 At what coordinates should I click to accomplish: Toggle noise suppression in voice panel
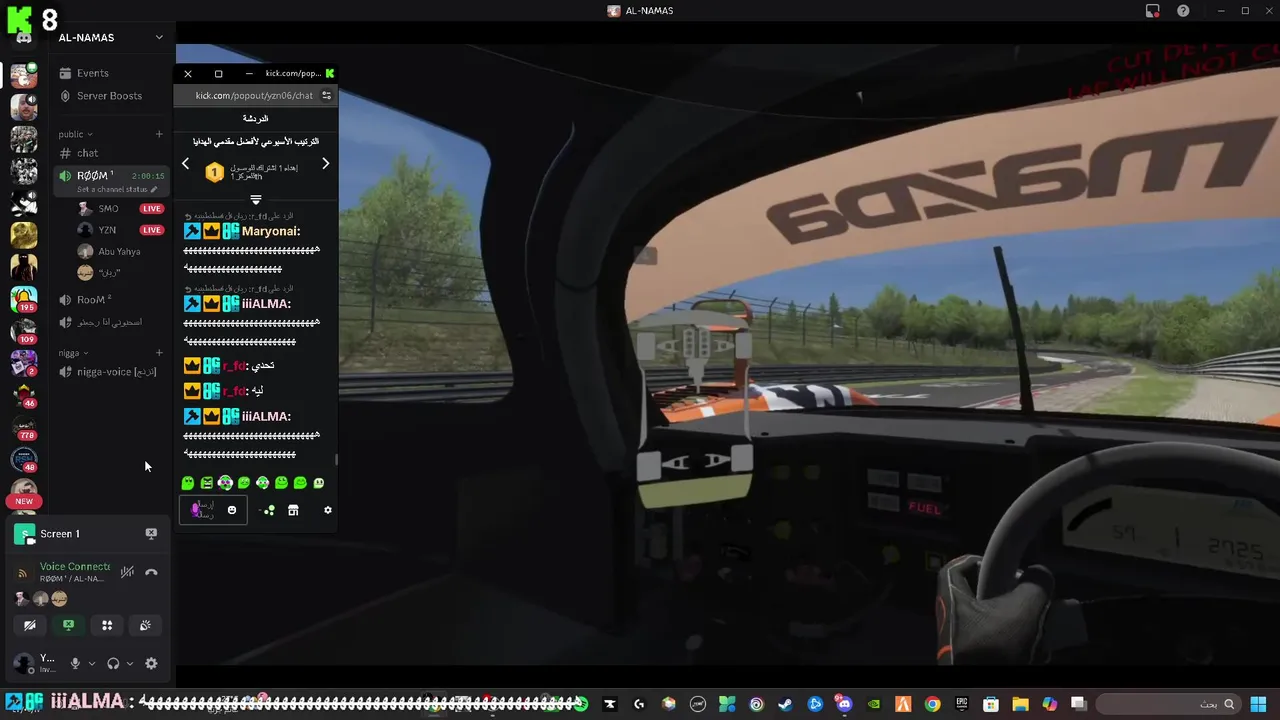[127, 573]
